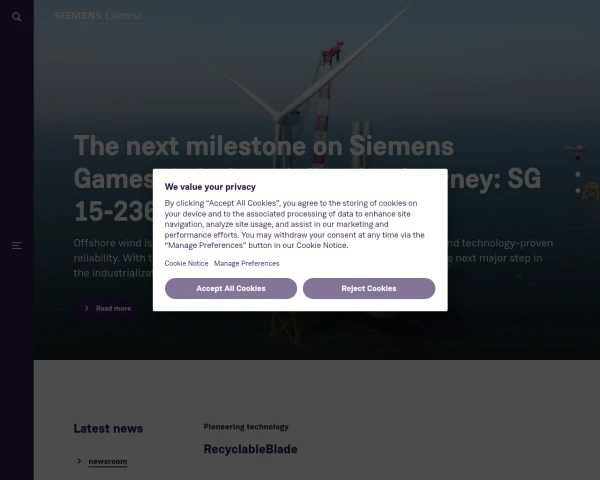Accept All Cookies in privacy dialog
This screenshot has width=600, height=480.
click(x=231, y=289)
